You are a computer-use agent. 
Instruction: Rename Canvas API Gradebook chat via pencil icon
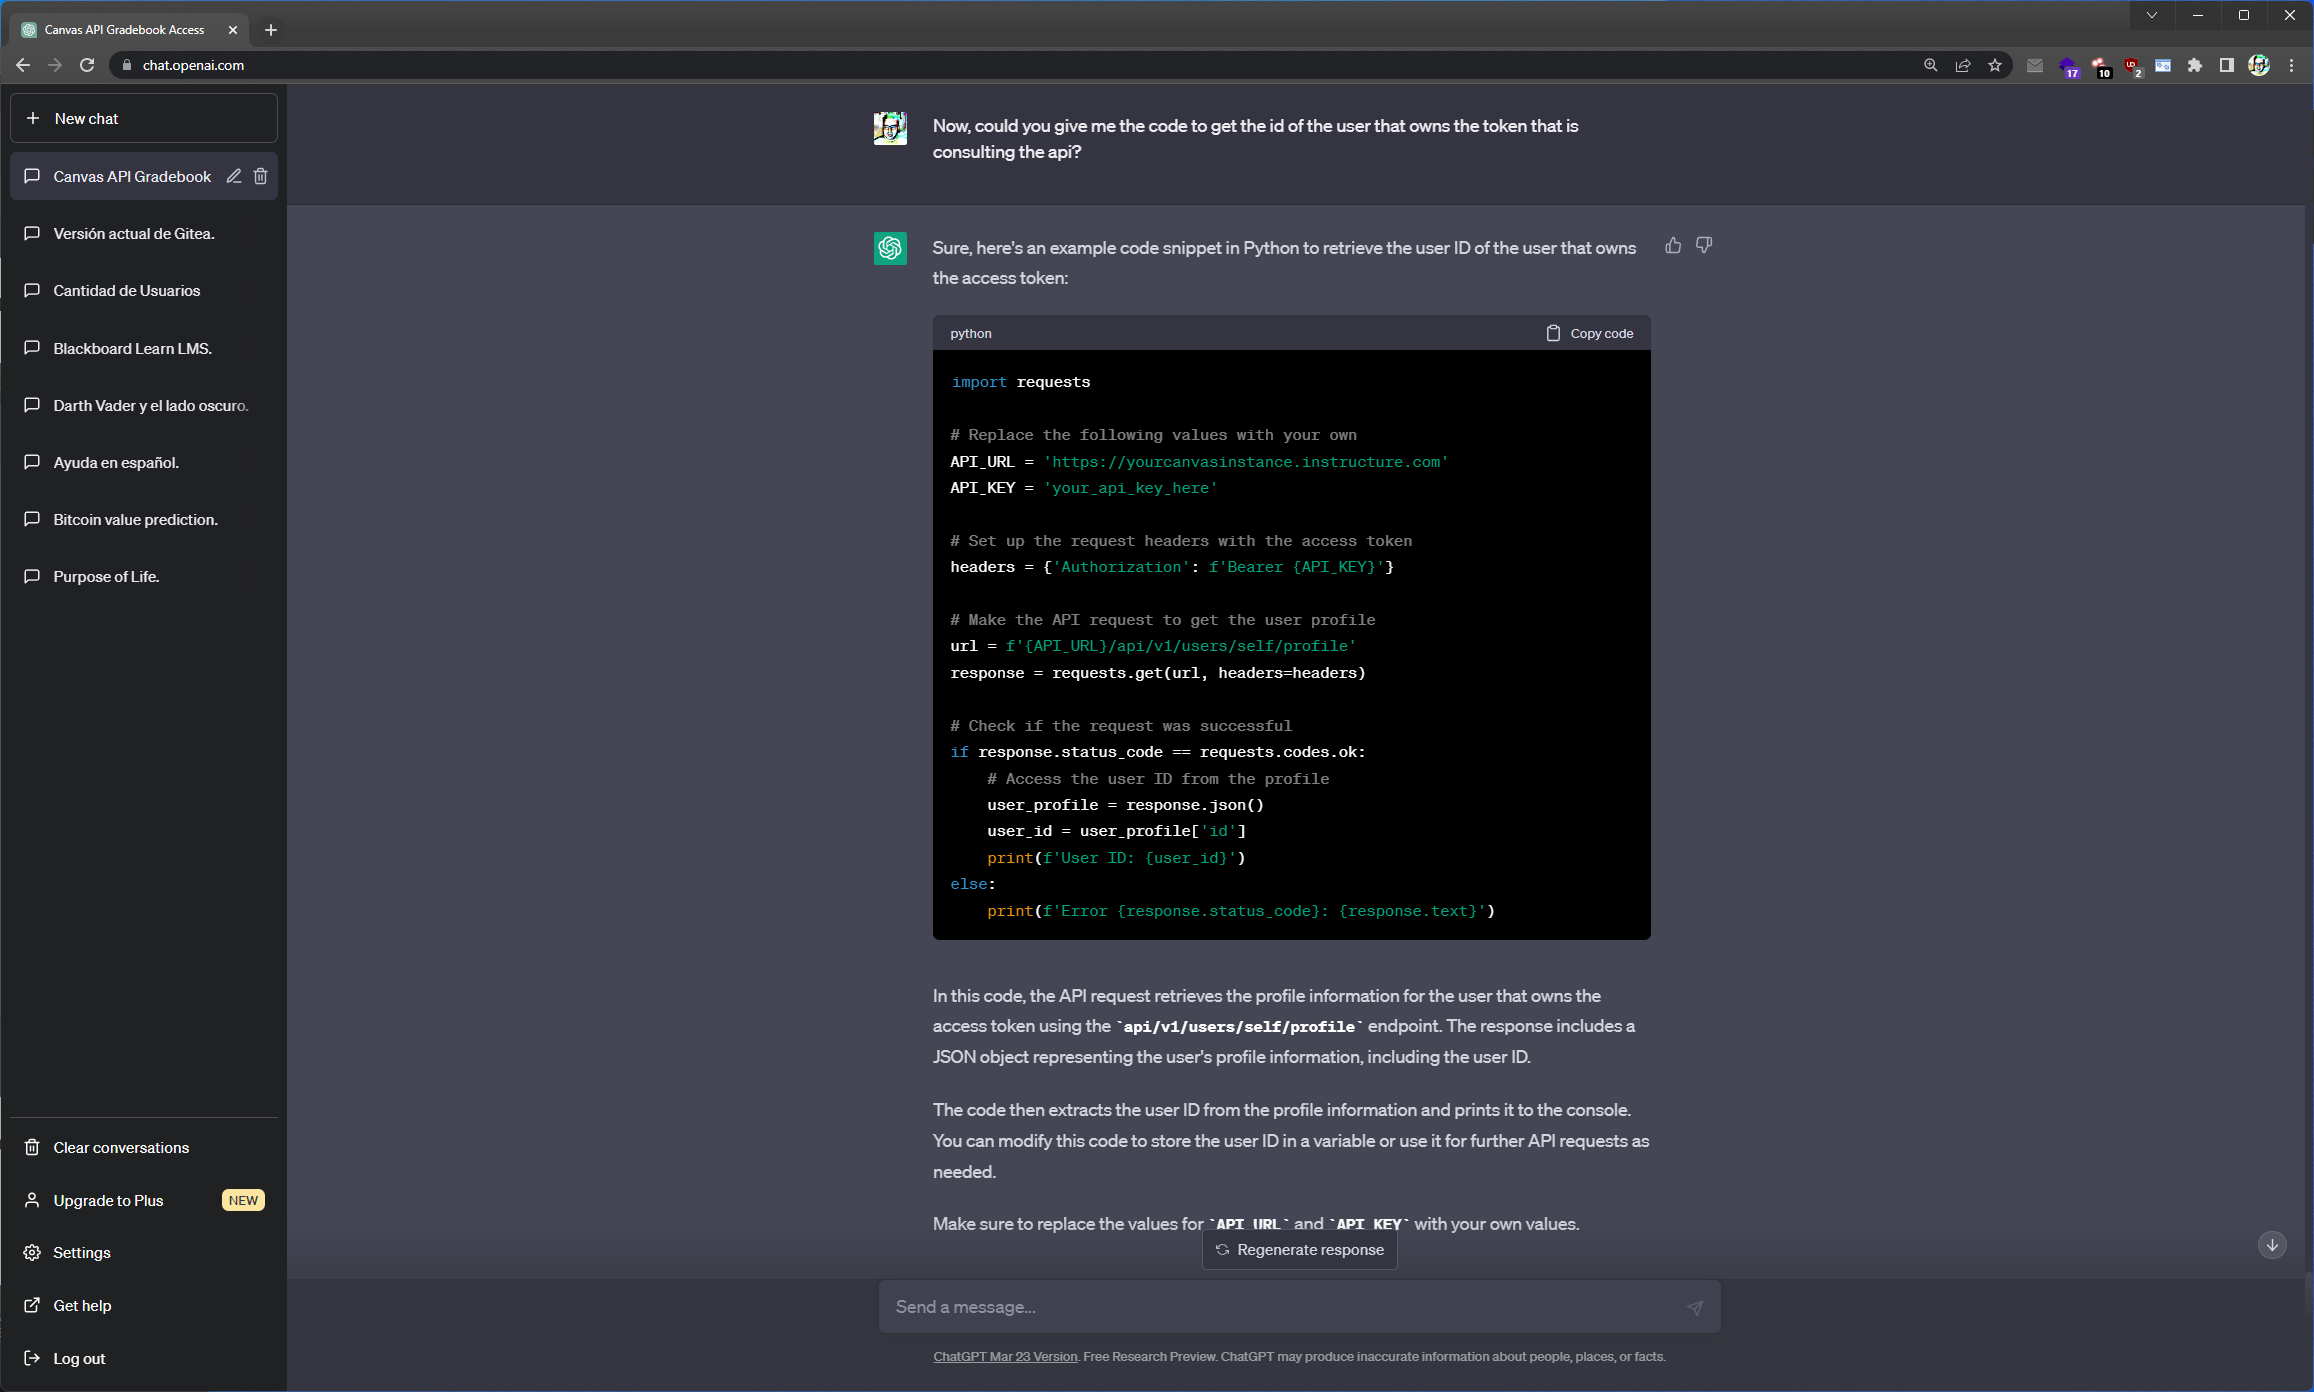pos(234,176)
